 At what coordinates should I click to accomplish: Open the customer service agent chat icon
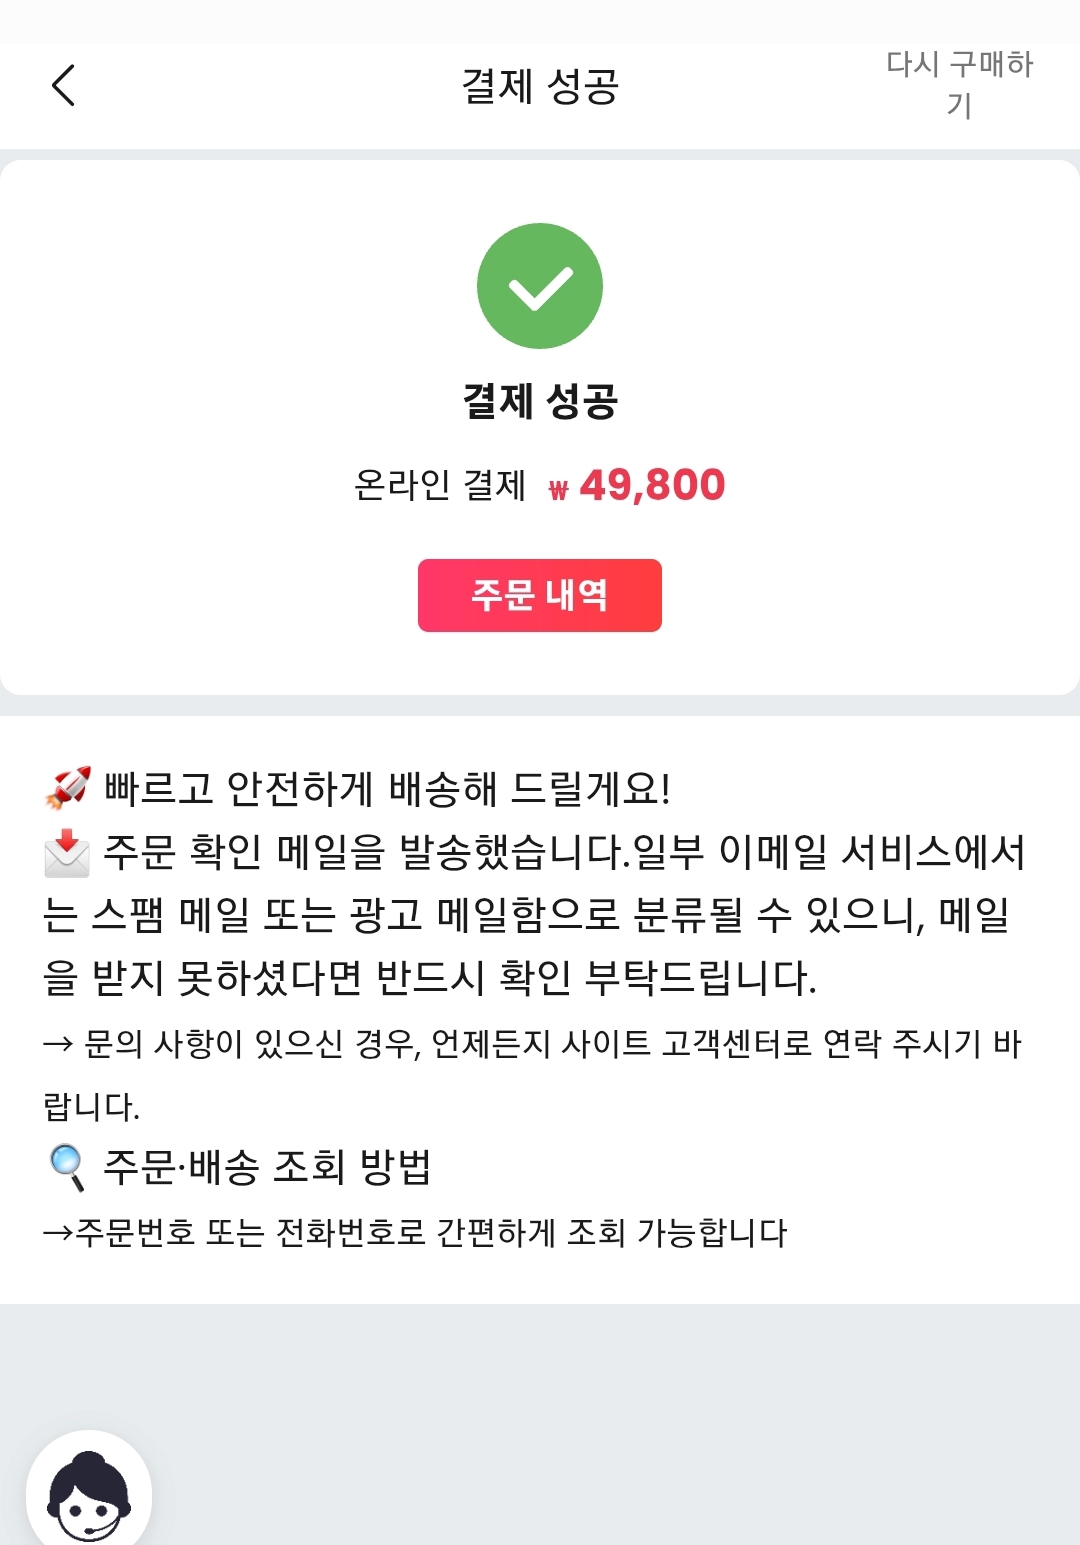pos(89,1492)
